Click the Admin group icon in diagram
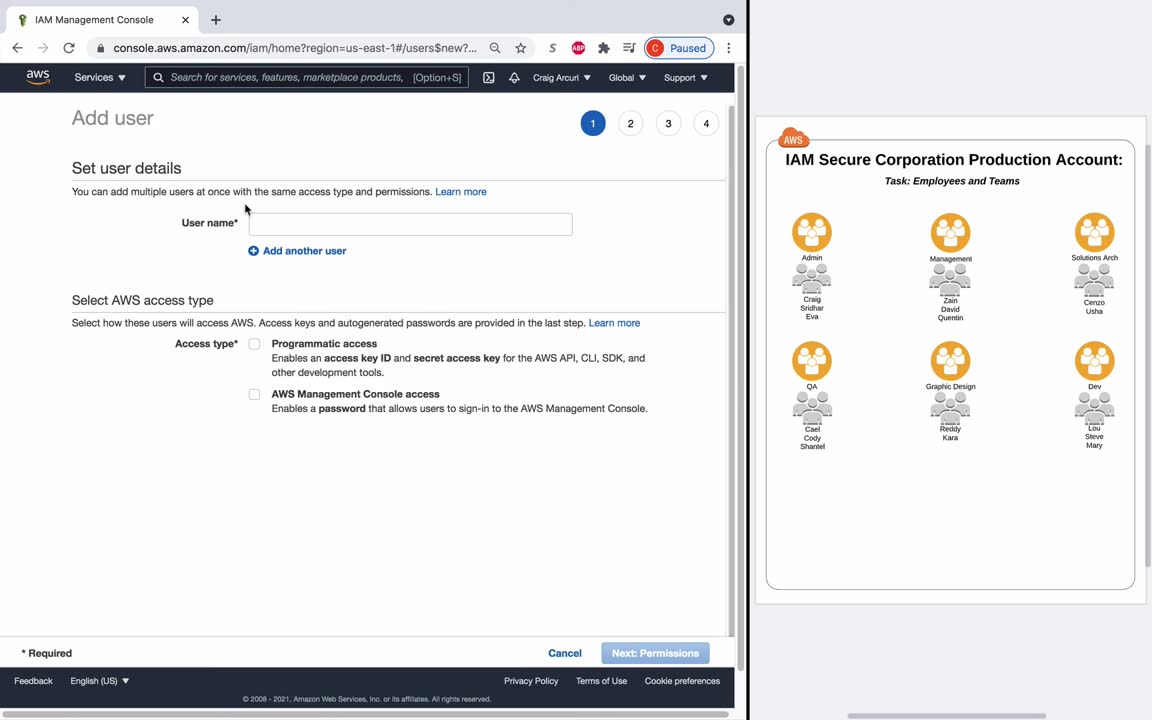Viewport: 1152px width, 720px height. pos(812,232)
